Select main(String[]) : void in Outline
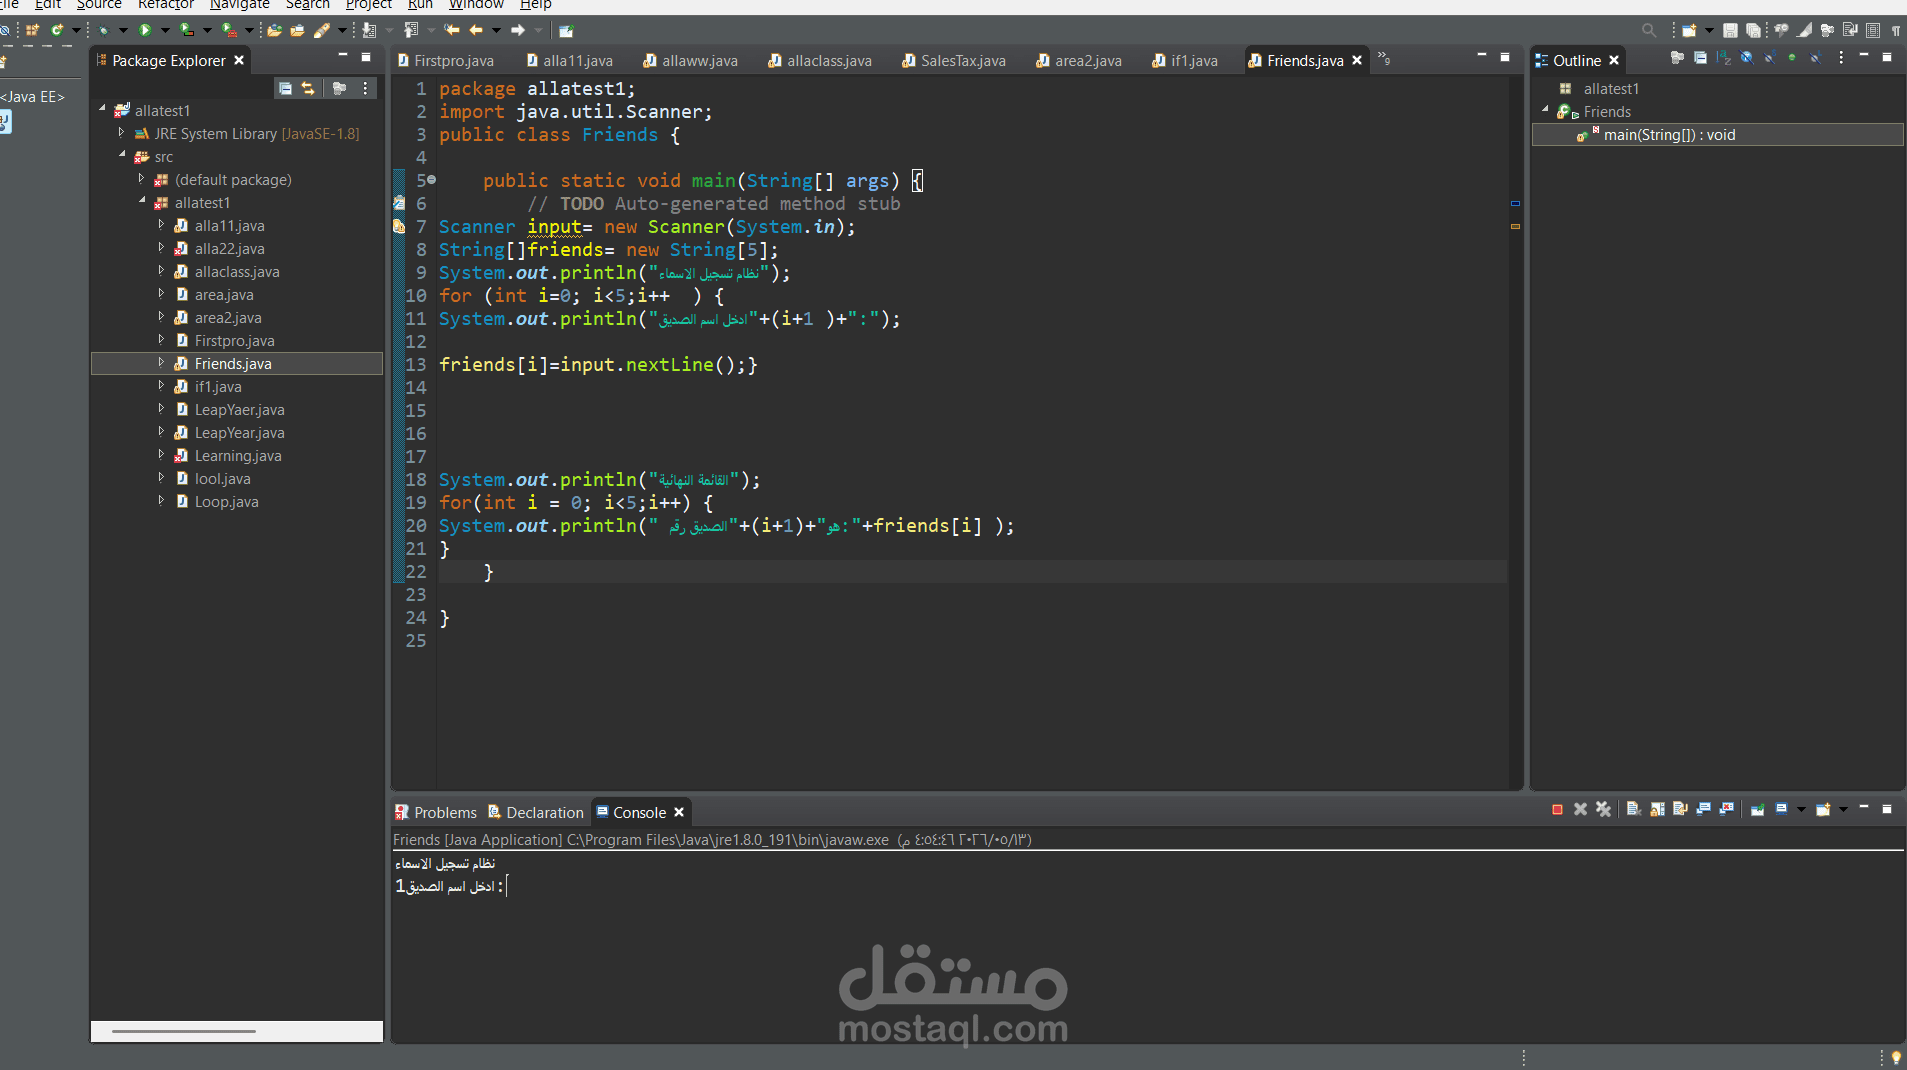Image resolution: width=1907 pixels, height=1070 pixels. [x=1717, y=135]
